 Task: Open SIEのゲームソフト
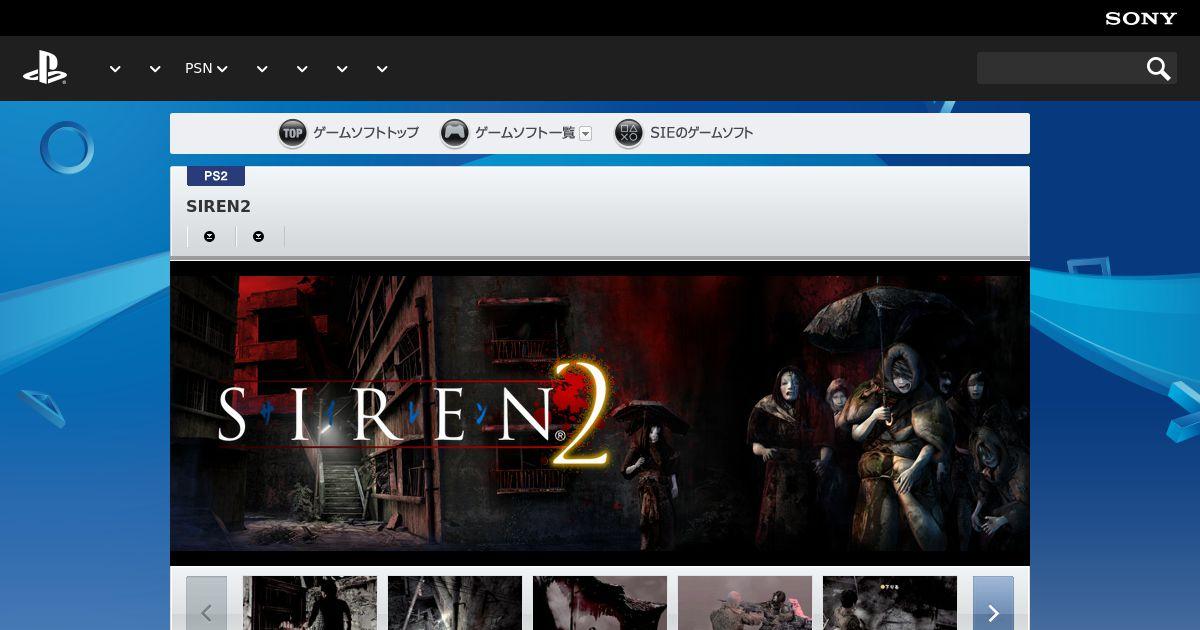coord(702,133)
